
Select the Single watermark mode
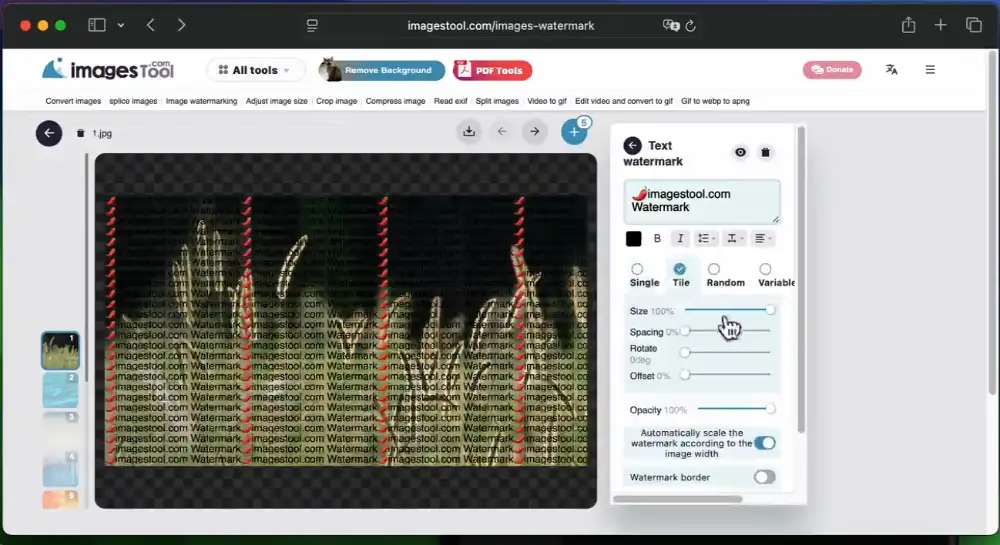pos(637,270)
